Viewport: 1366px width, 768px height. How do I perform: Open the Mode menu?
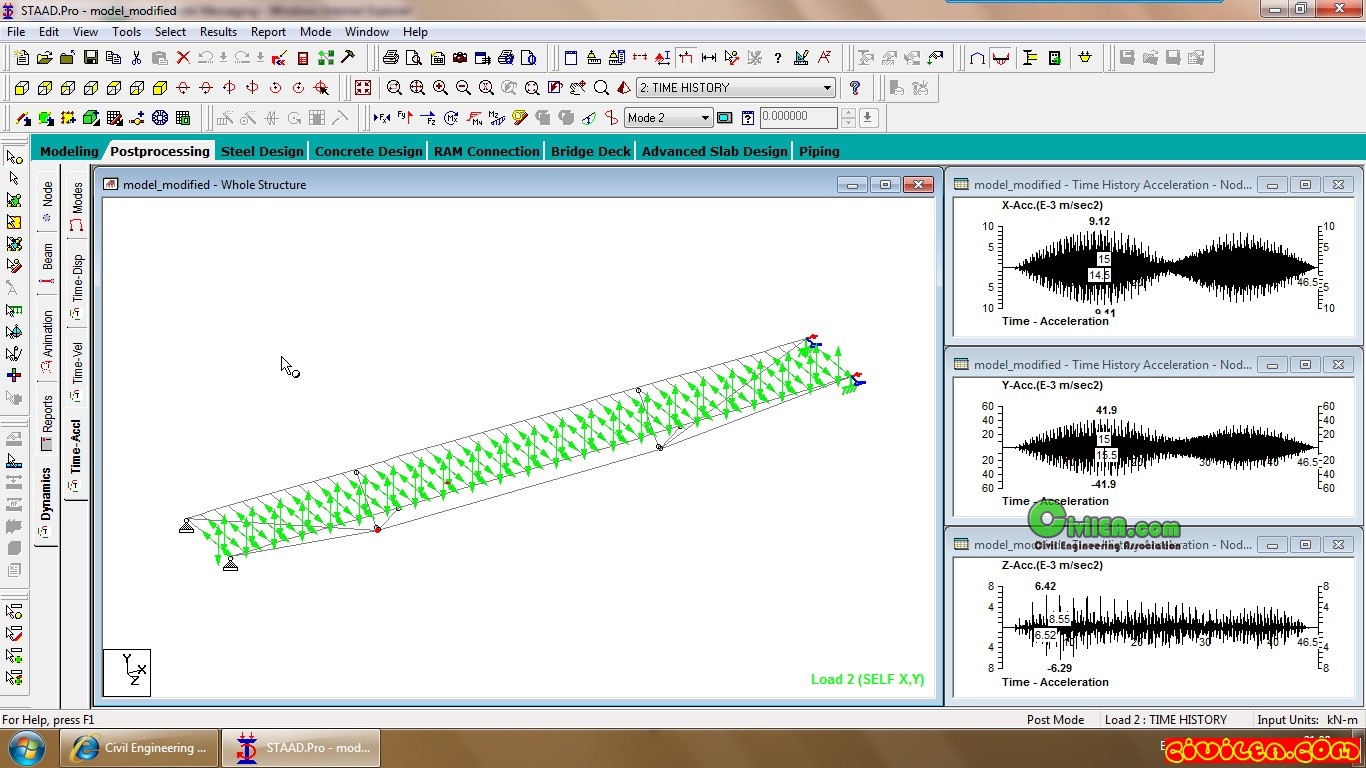[315, 32]
